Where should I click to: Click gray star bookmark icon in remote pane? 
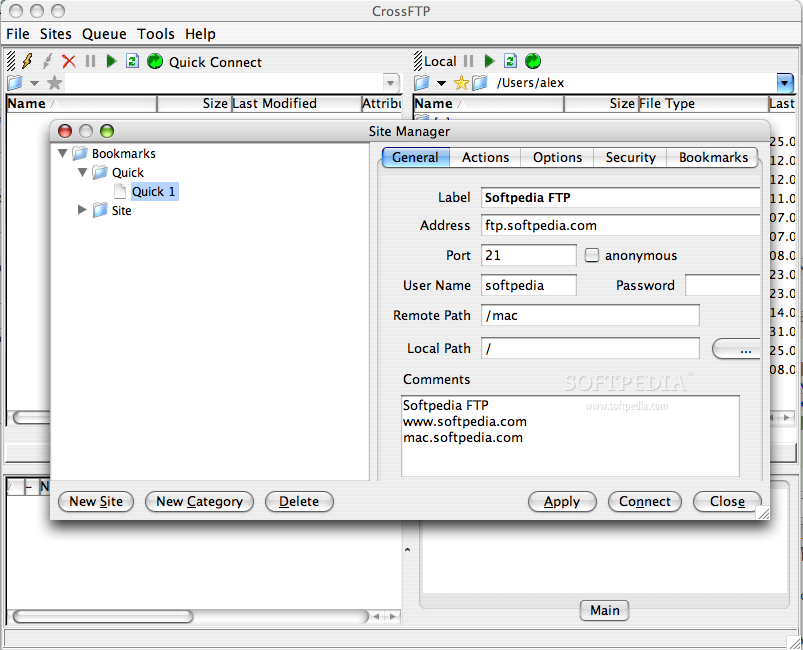click(x=54, y=82)
